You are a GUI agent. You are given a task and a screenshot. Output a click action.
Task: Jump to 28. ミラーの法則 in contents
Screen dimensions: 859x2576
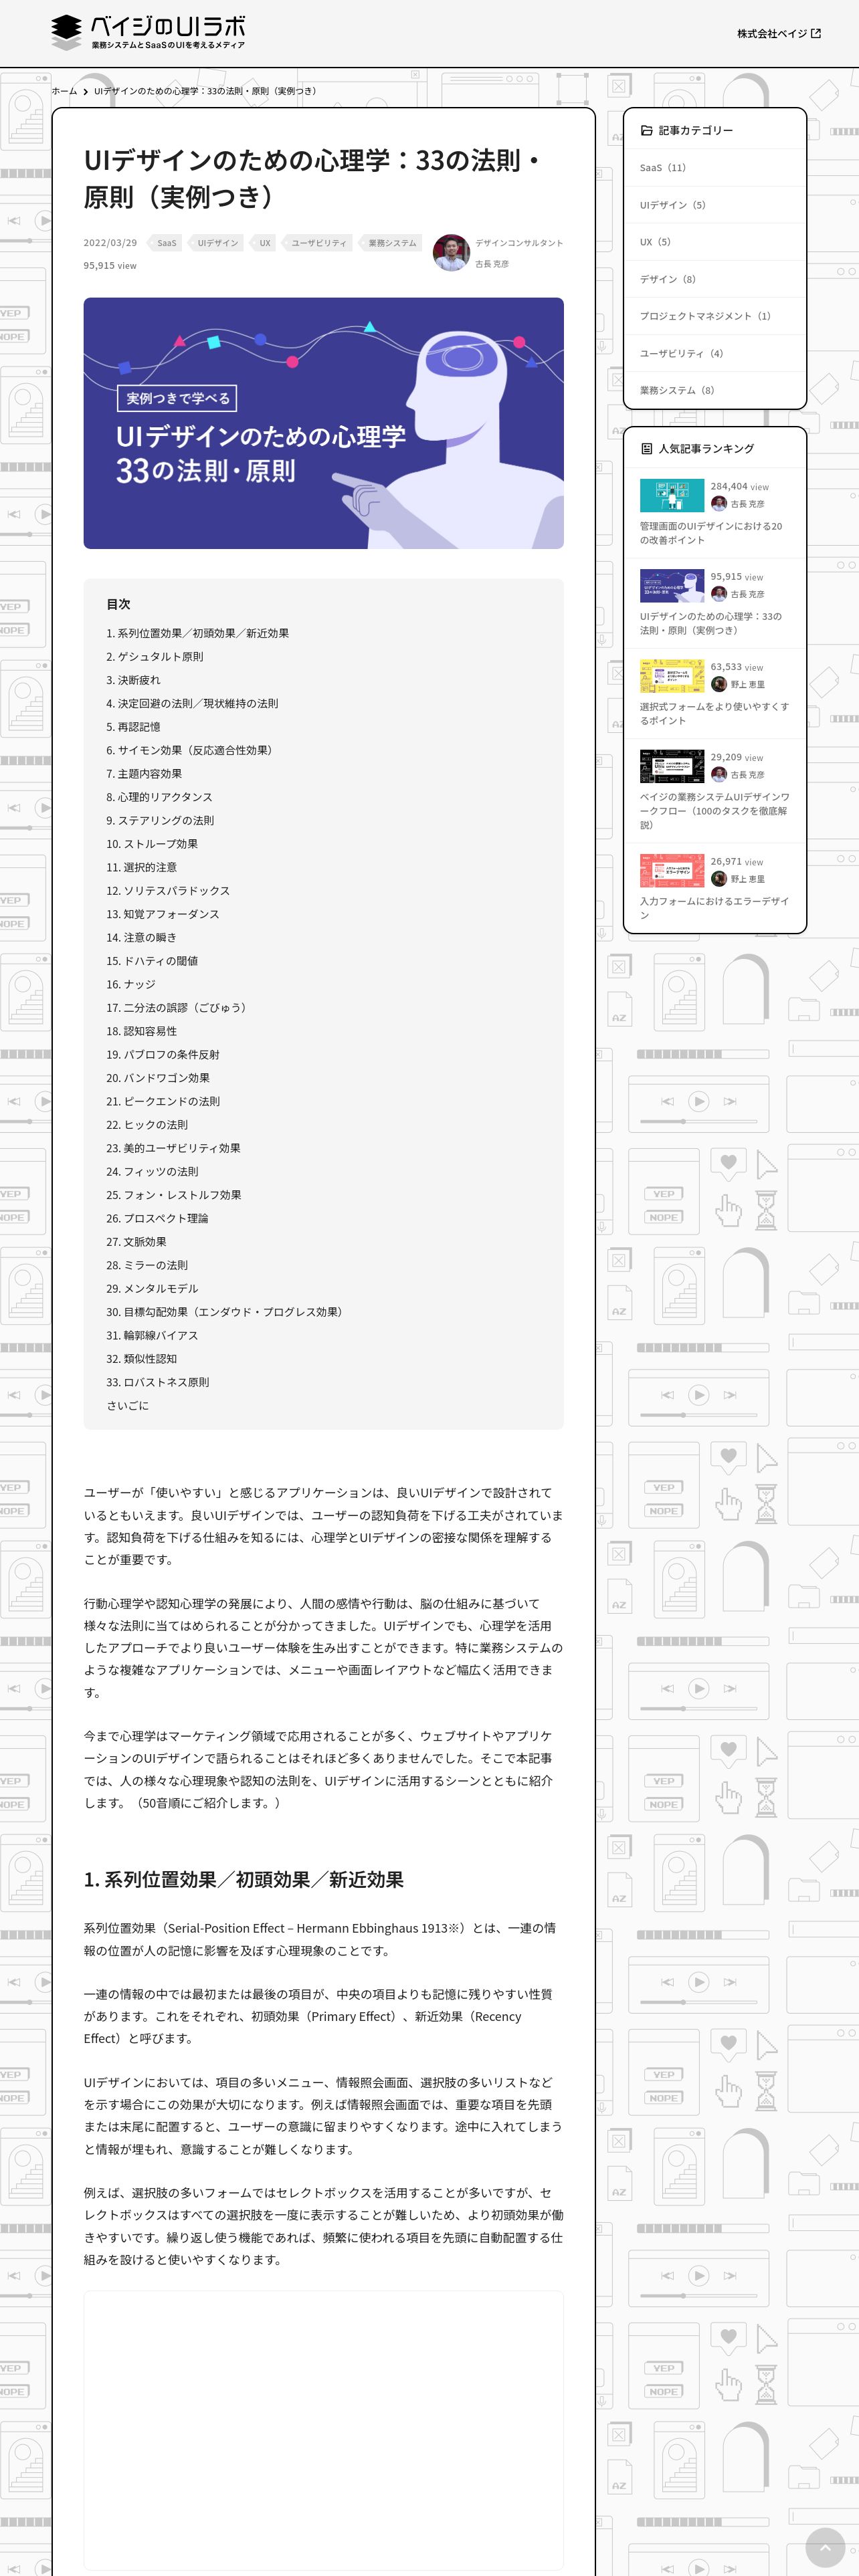tap(147, 1265)
